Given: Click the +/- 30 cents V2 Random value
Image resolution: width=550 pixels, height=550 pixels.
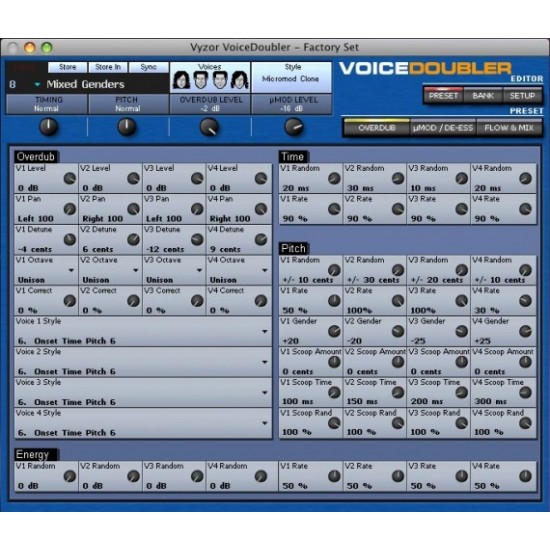Looking at the screenshot, I should [x=373, y=280].
